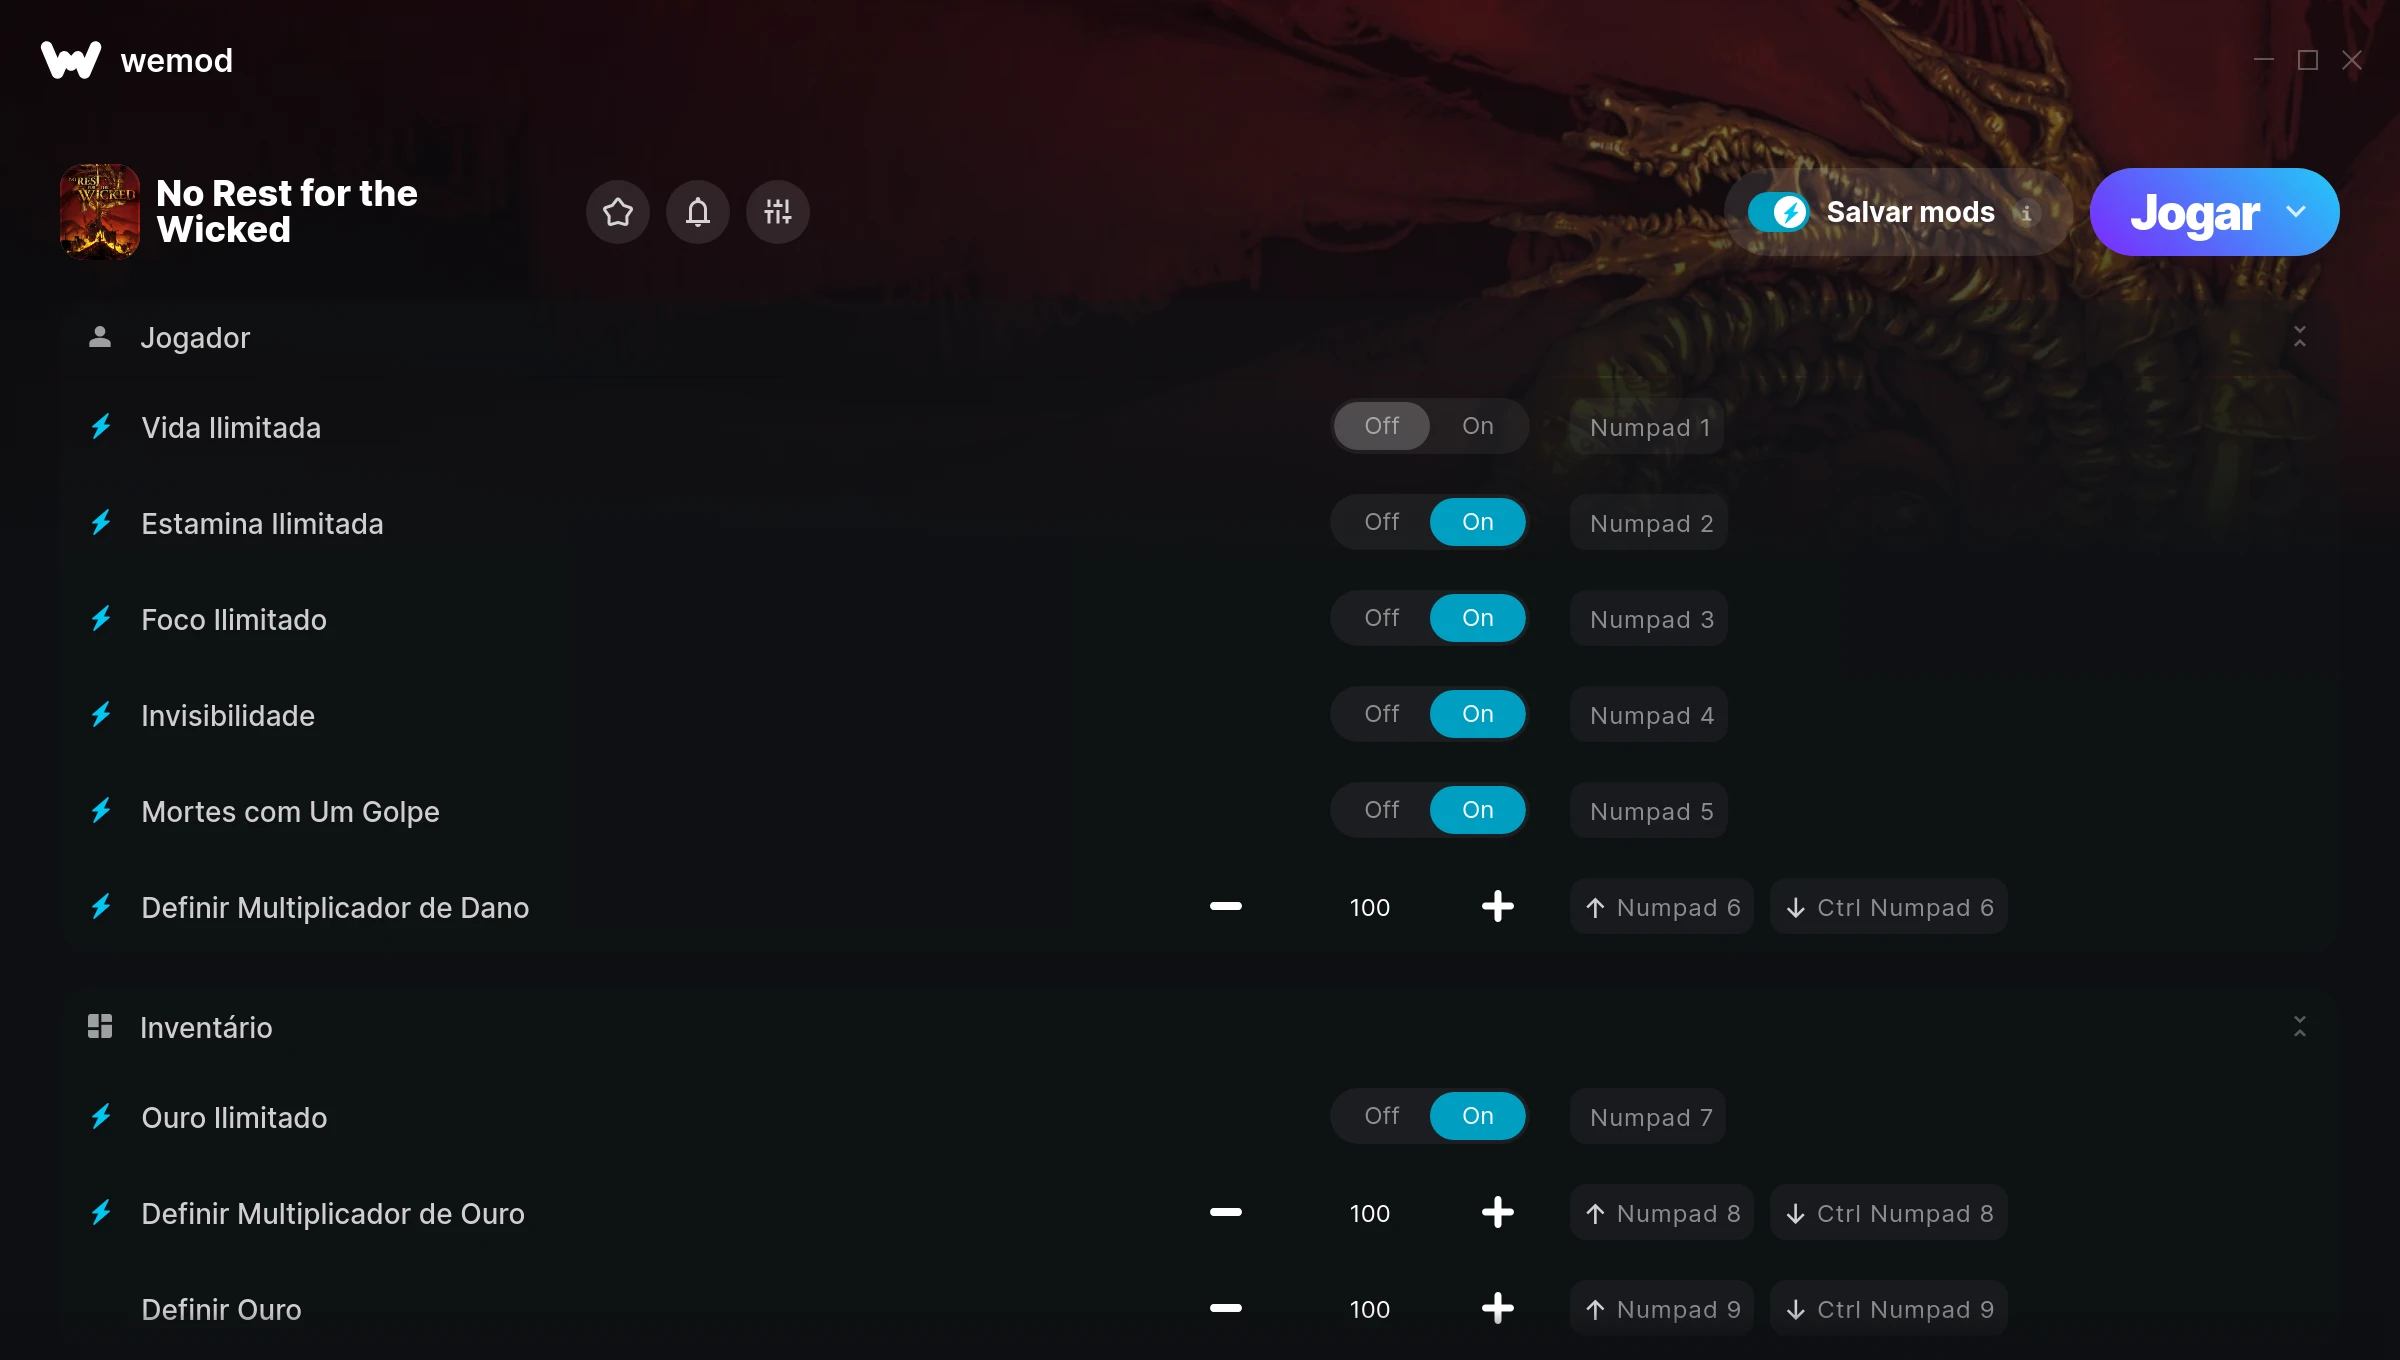The height and width of the screenshot is (1360, 2400).
Task: Click the Jogador person icon
Action: coord(100,337)
